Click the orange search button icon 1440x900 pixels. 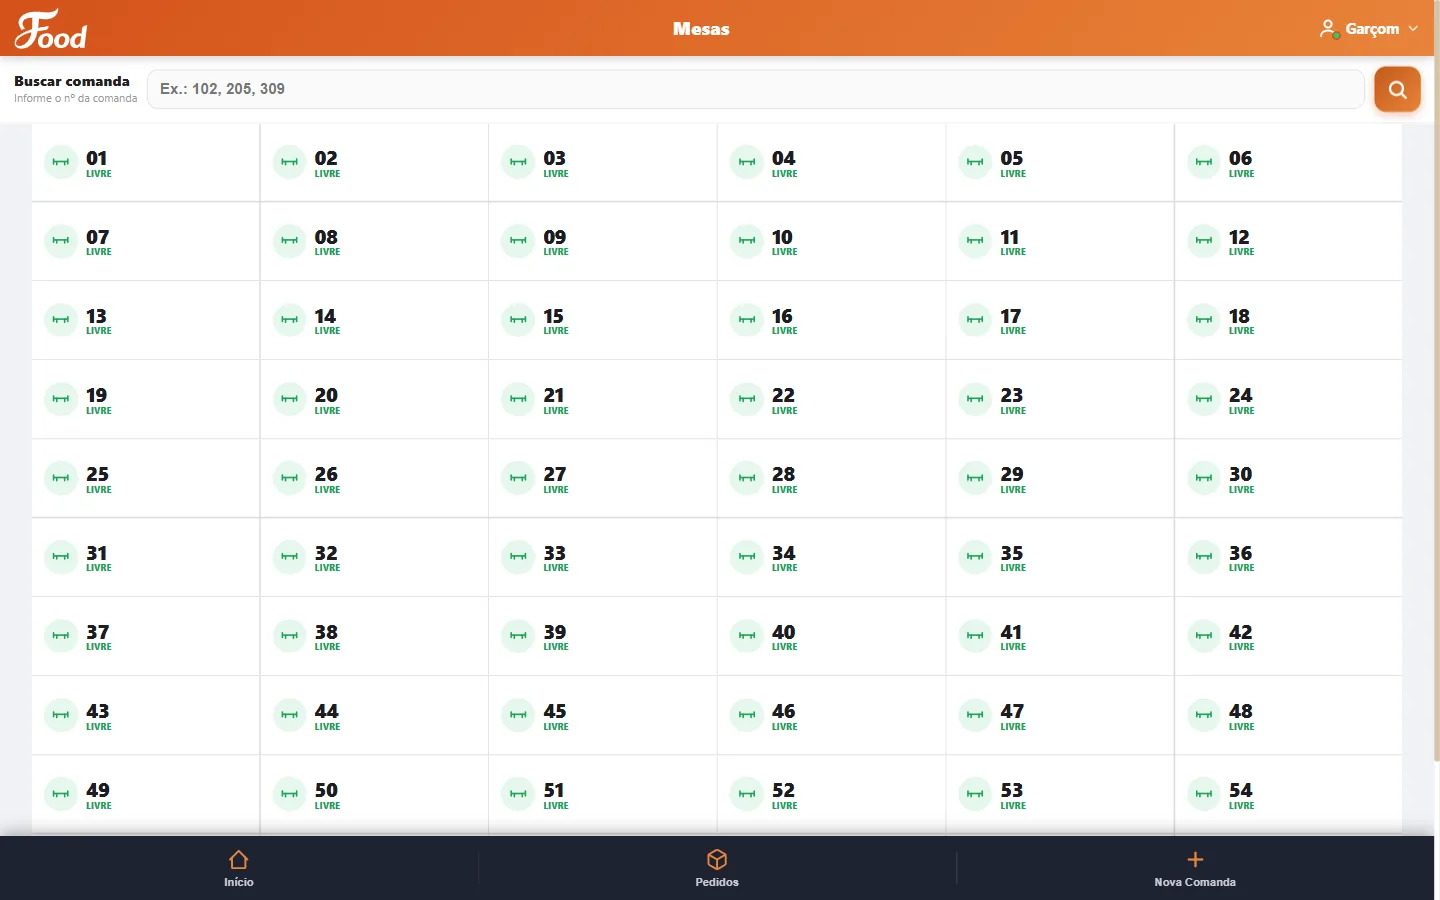coord(1397,90)
